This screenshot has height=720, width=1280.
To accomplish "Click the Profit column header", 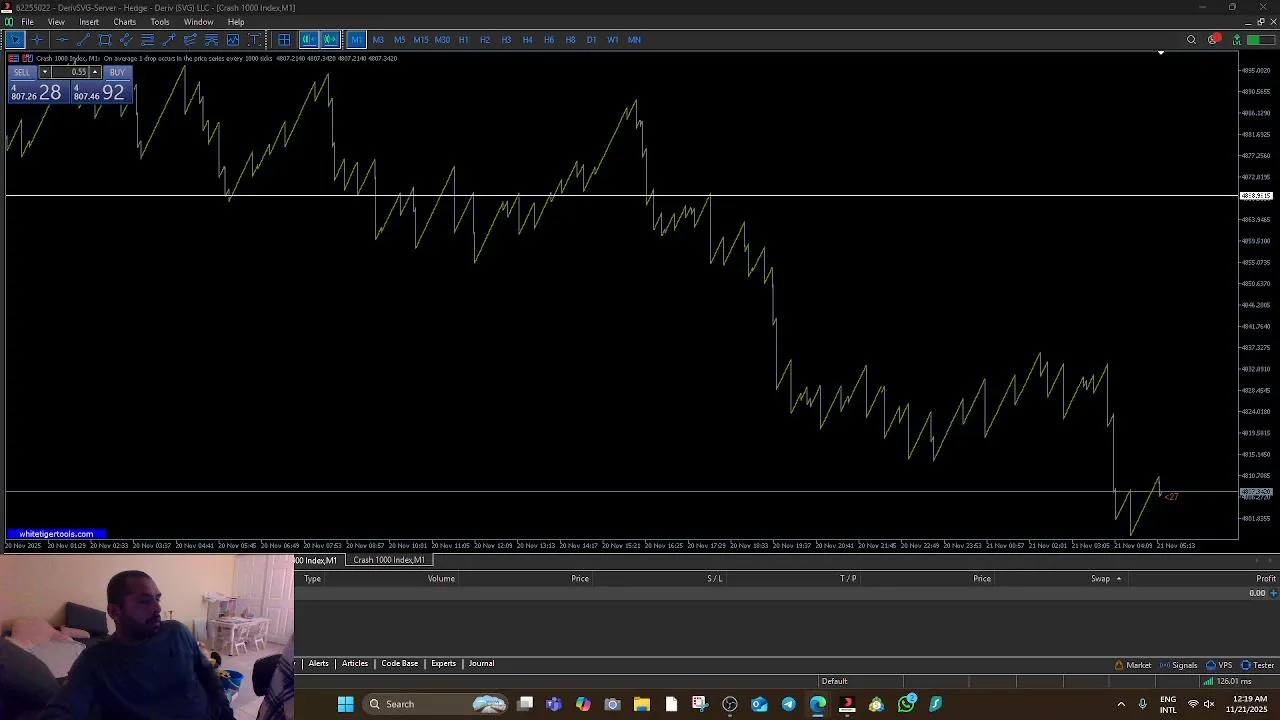I will [1265, 579].
